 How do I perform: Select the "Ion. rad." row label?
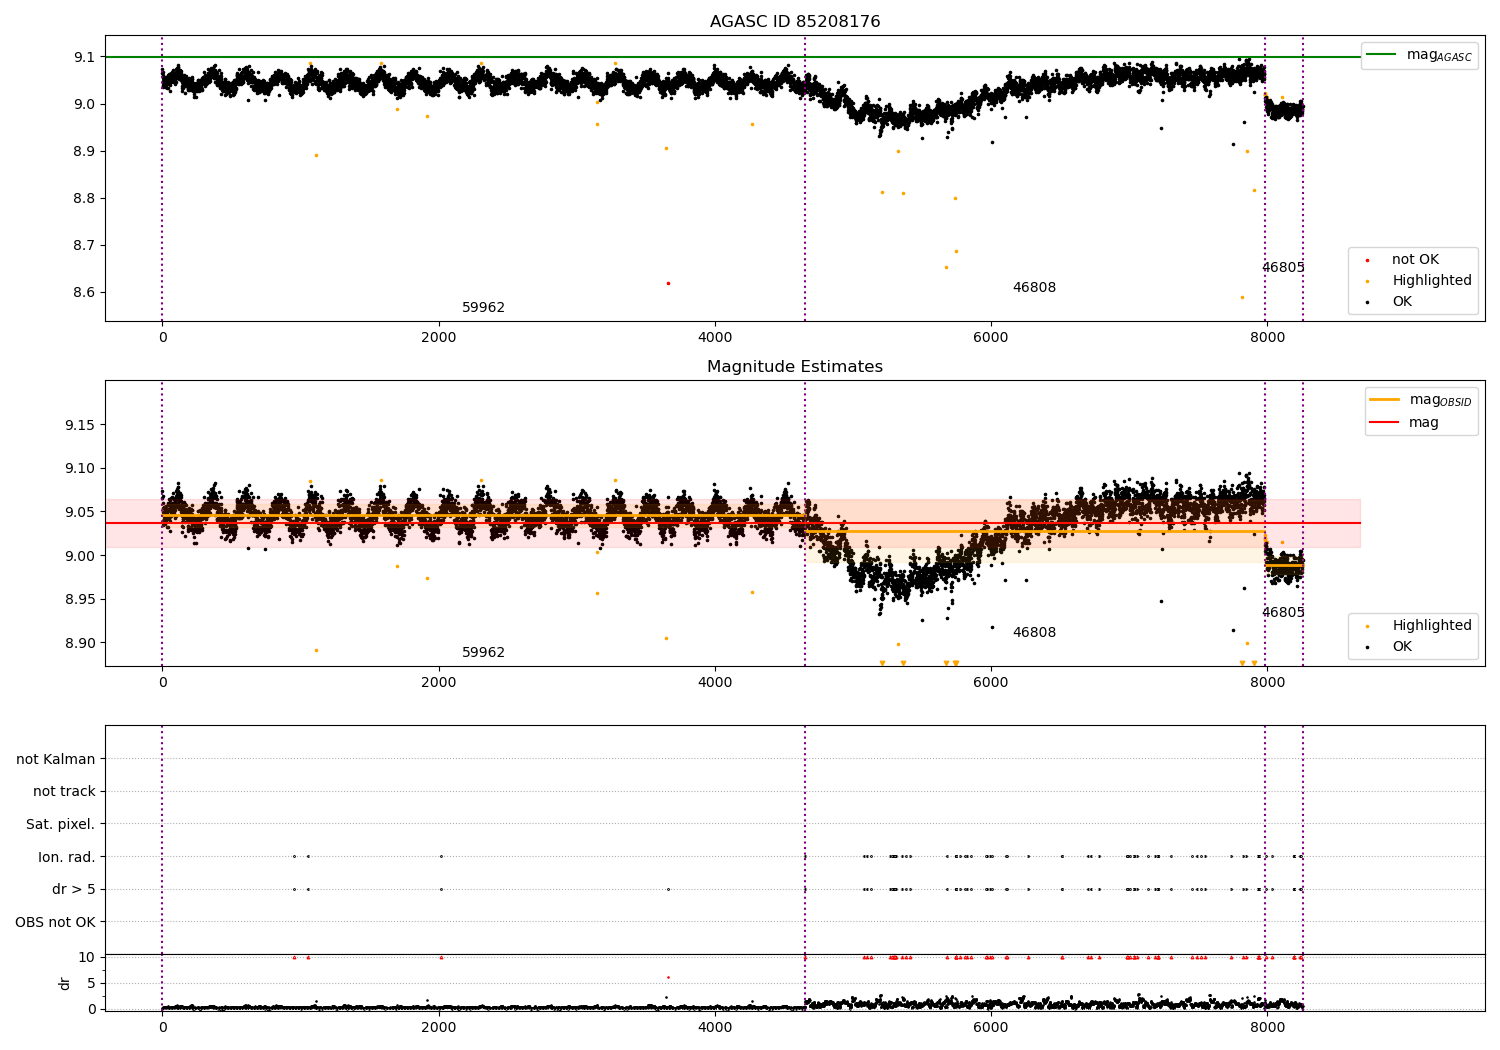click(x=67, y=857)
